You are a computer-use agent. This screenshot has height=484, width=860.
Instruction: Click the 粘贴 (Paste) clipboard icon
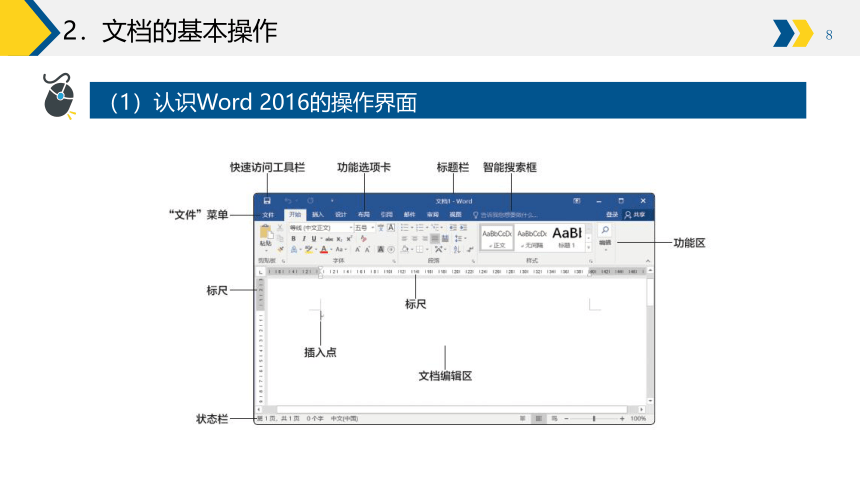tap(266, 232)
